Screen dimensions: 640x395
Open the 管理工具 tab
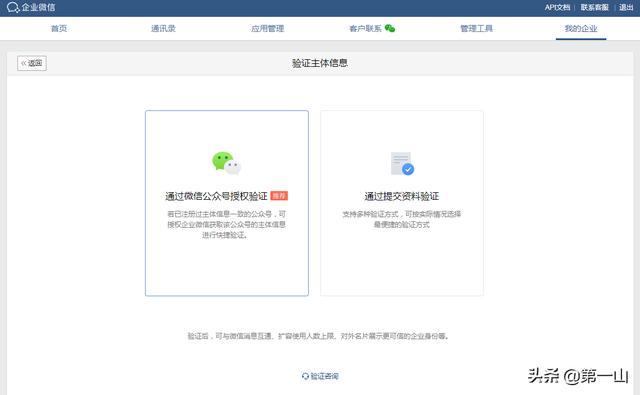pyautogui.click(x=476, y=29)
